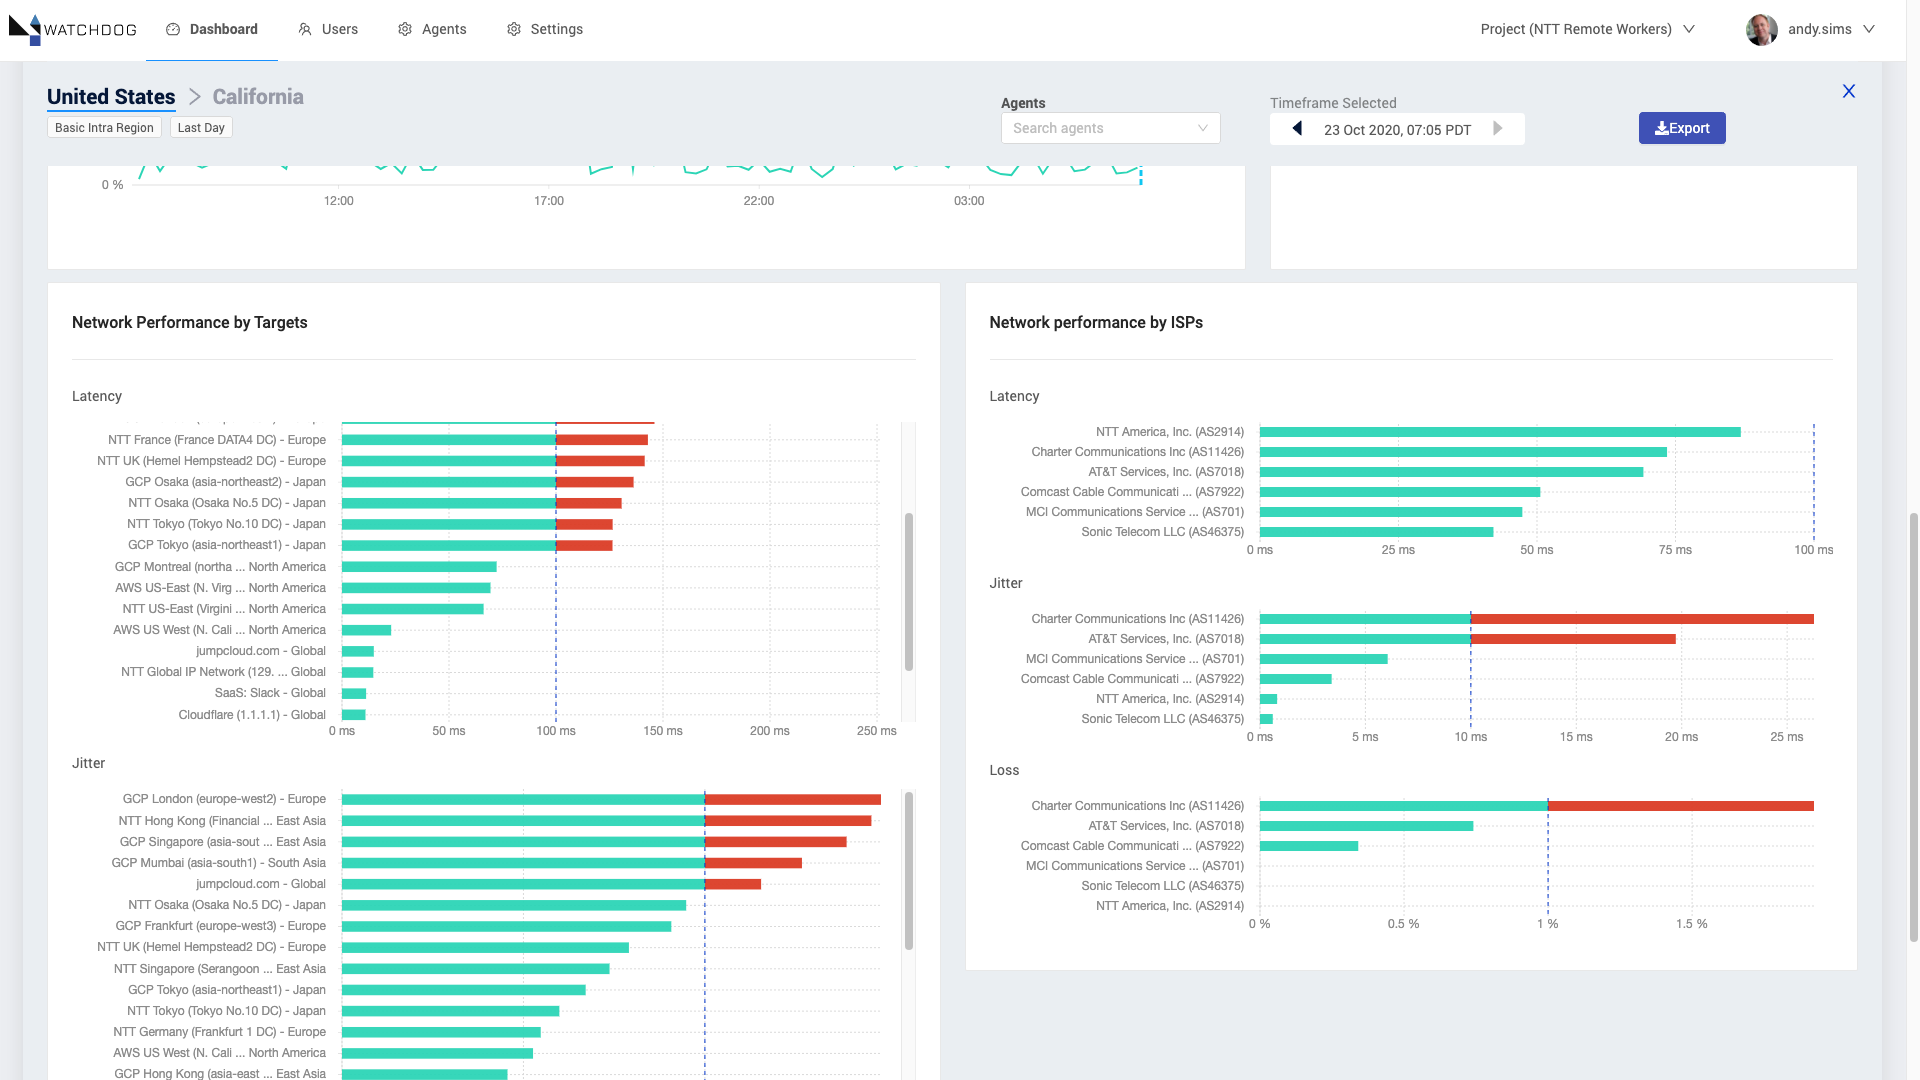This screenshot has width=1920, height=1080.
Task: Open andy.sims account menu chevron
Action: point(1869,29)
